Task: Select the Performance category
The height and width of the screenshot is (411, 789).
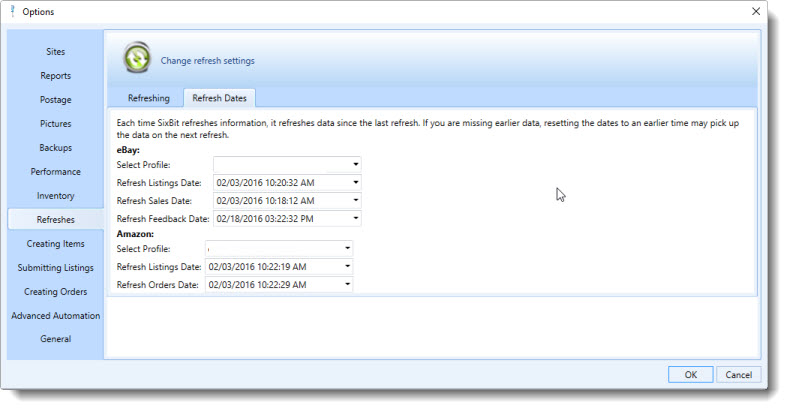Action: tap(55, 172)
